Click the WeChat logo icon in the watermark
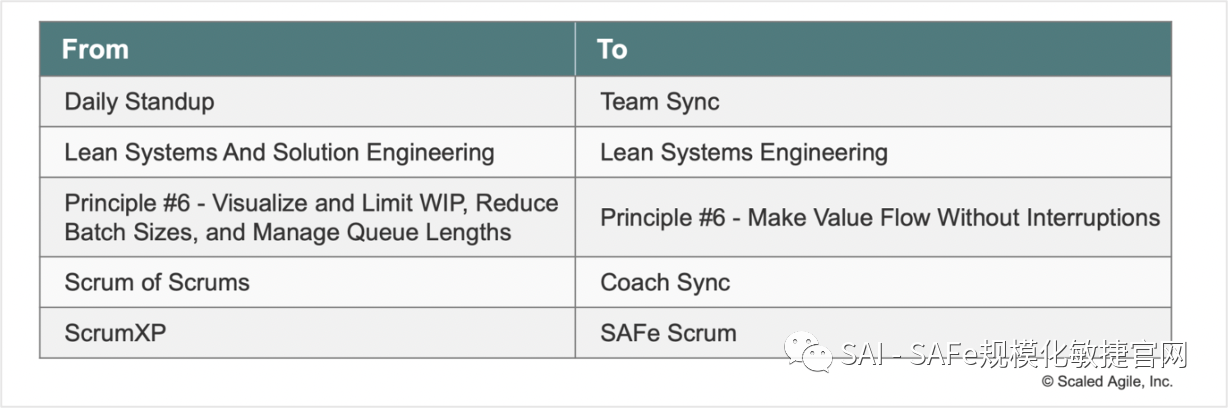Image resolution: width=1228 pixels, height=408 pixels. (x=808, y=353)
